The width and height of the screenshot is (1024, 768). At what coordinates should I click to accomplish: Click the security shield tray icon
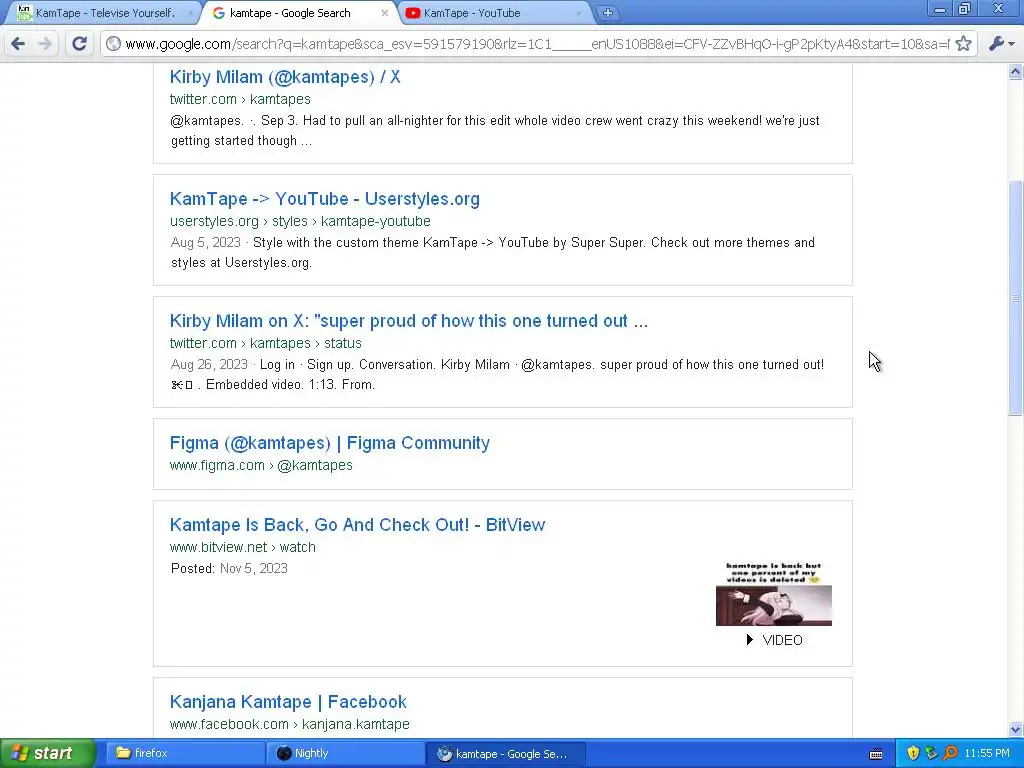tap(913, 754)
